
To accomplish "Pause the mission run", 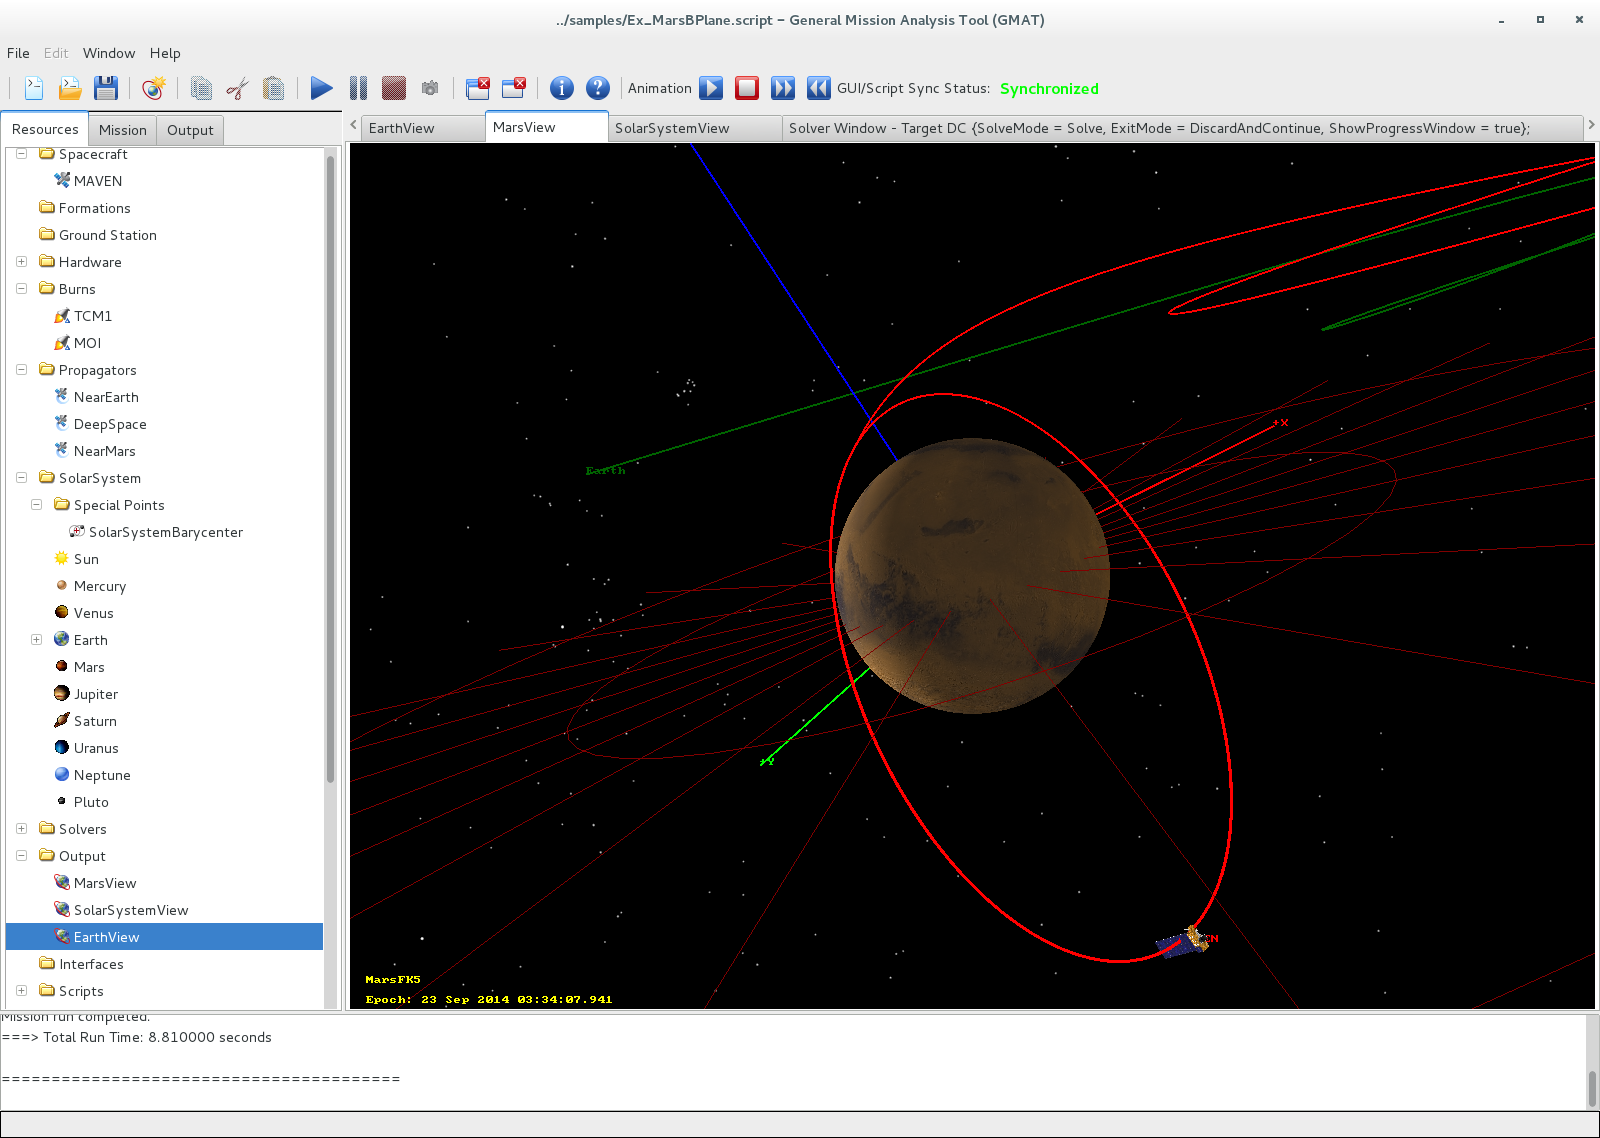I will 358,88.
